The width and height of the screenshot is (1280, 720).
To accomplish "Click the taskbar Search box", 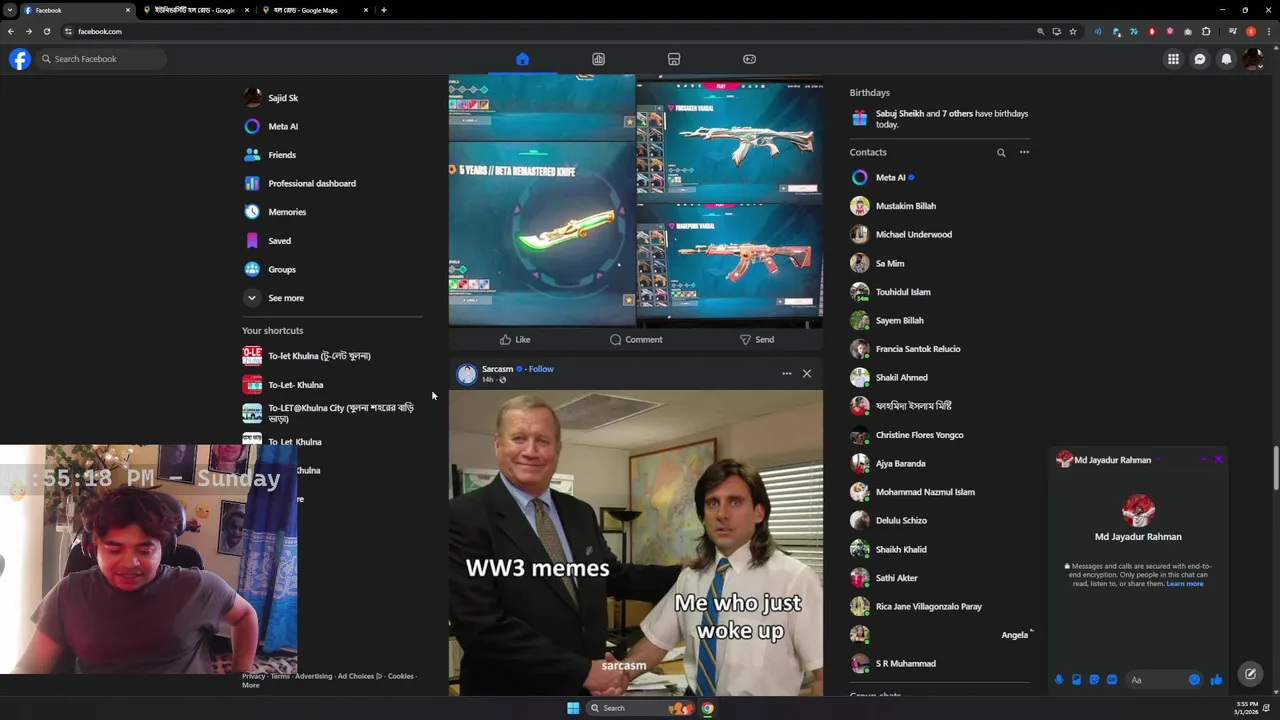I will click(x=640, y=708).
